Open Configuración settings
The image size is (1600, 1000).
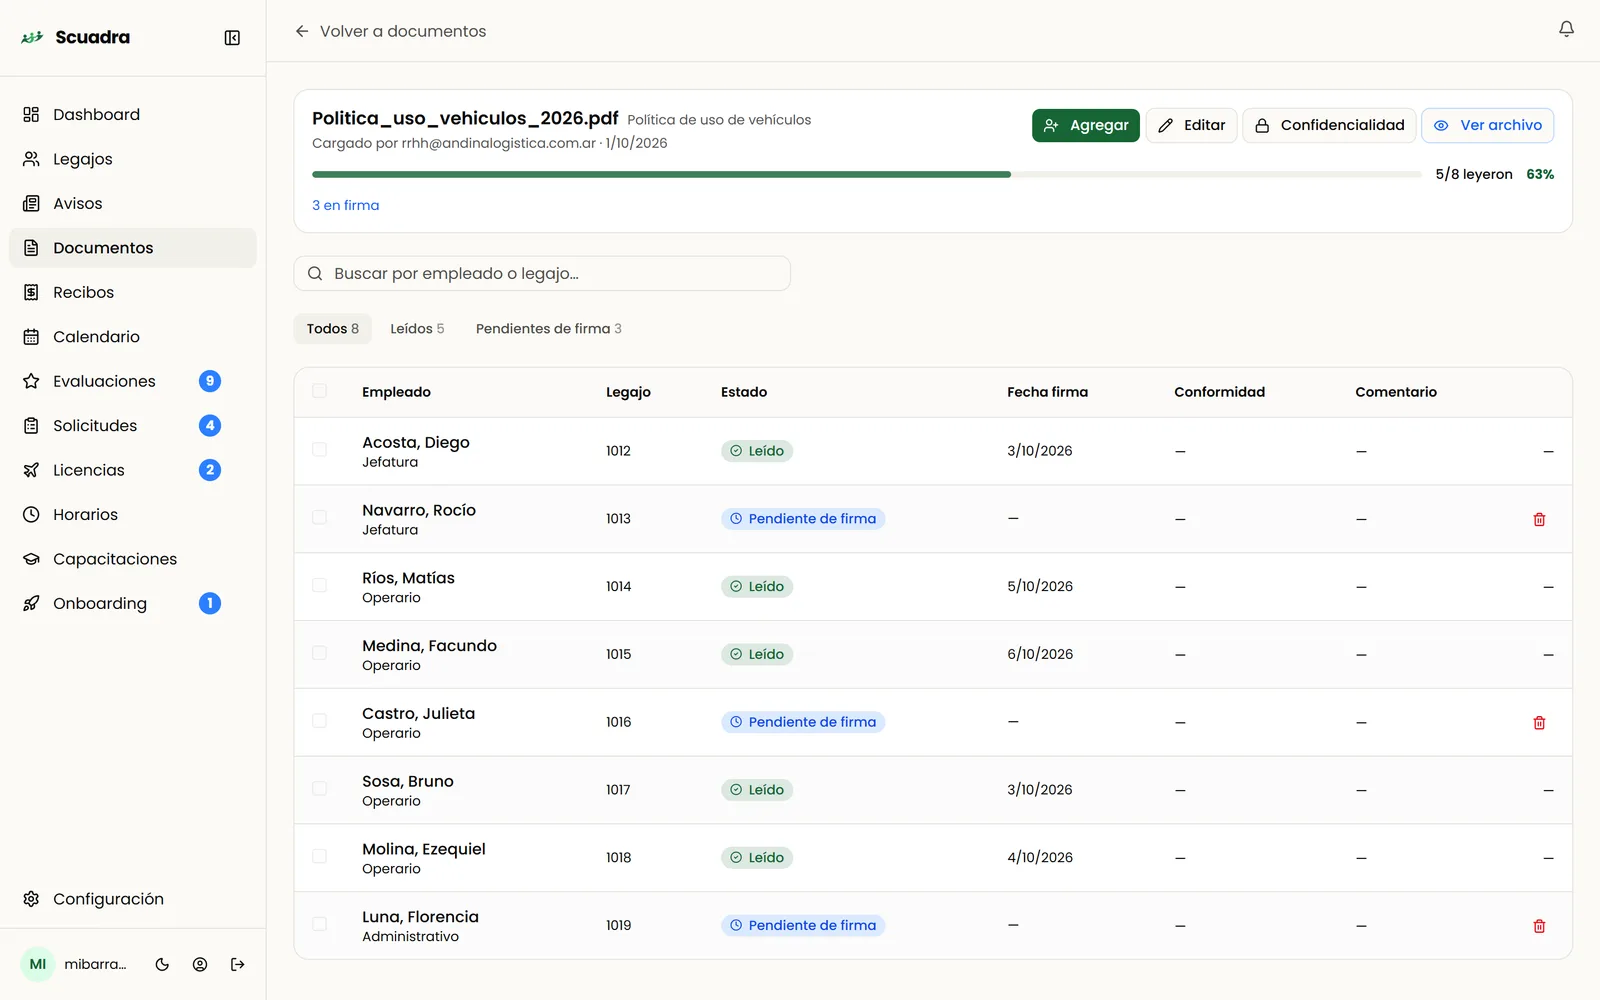pyautogui.click(x=133, y=899)
